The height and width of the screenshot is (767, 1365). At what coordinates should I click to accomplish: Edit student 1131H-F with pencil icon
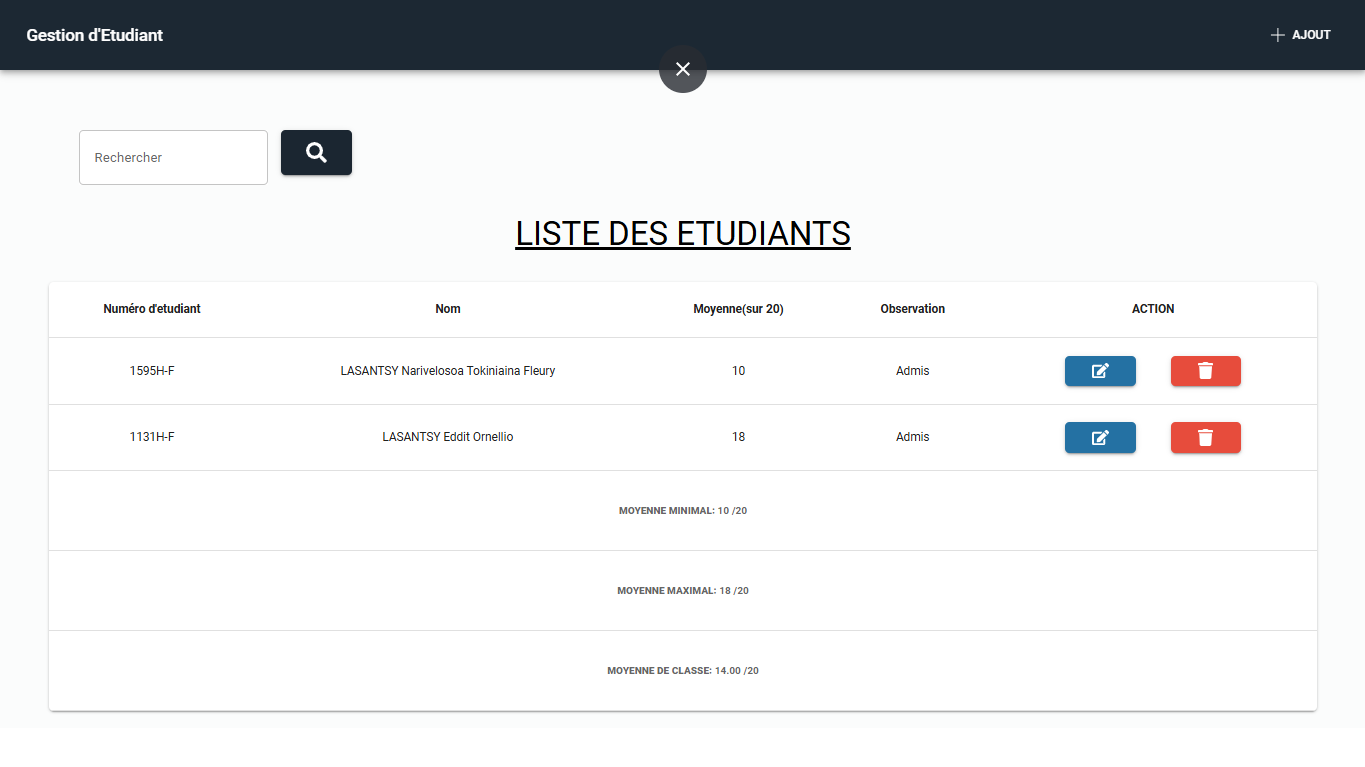coord(1100,437)
